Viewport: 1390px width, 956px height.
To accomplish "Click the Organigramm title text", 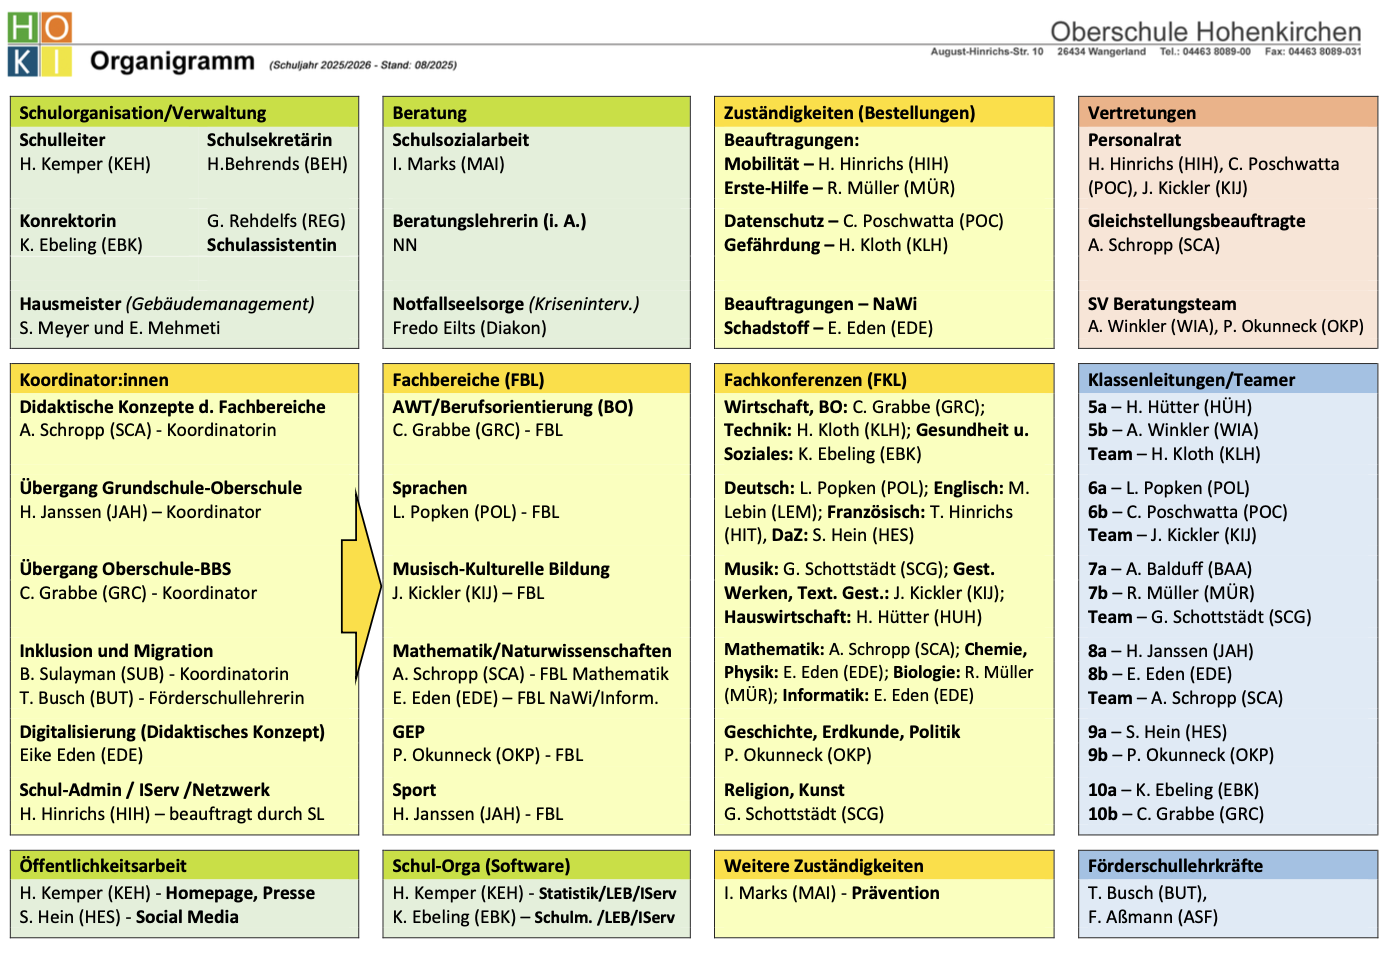I will 172,62.
